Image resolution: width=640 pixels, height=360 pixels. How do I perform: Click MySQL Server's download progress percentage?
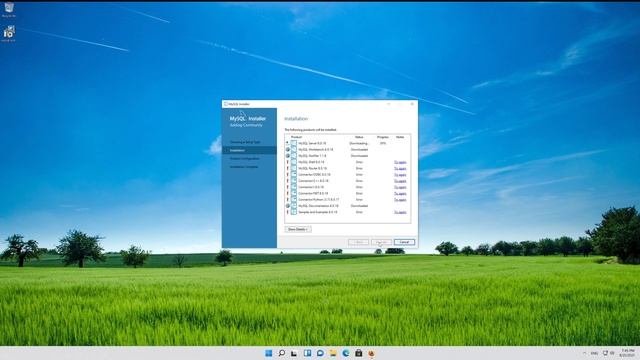[x=383, y=143]
